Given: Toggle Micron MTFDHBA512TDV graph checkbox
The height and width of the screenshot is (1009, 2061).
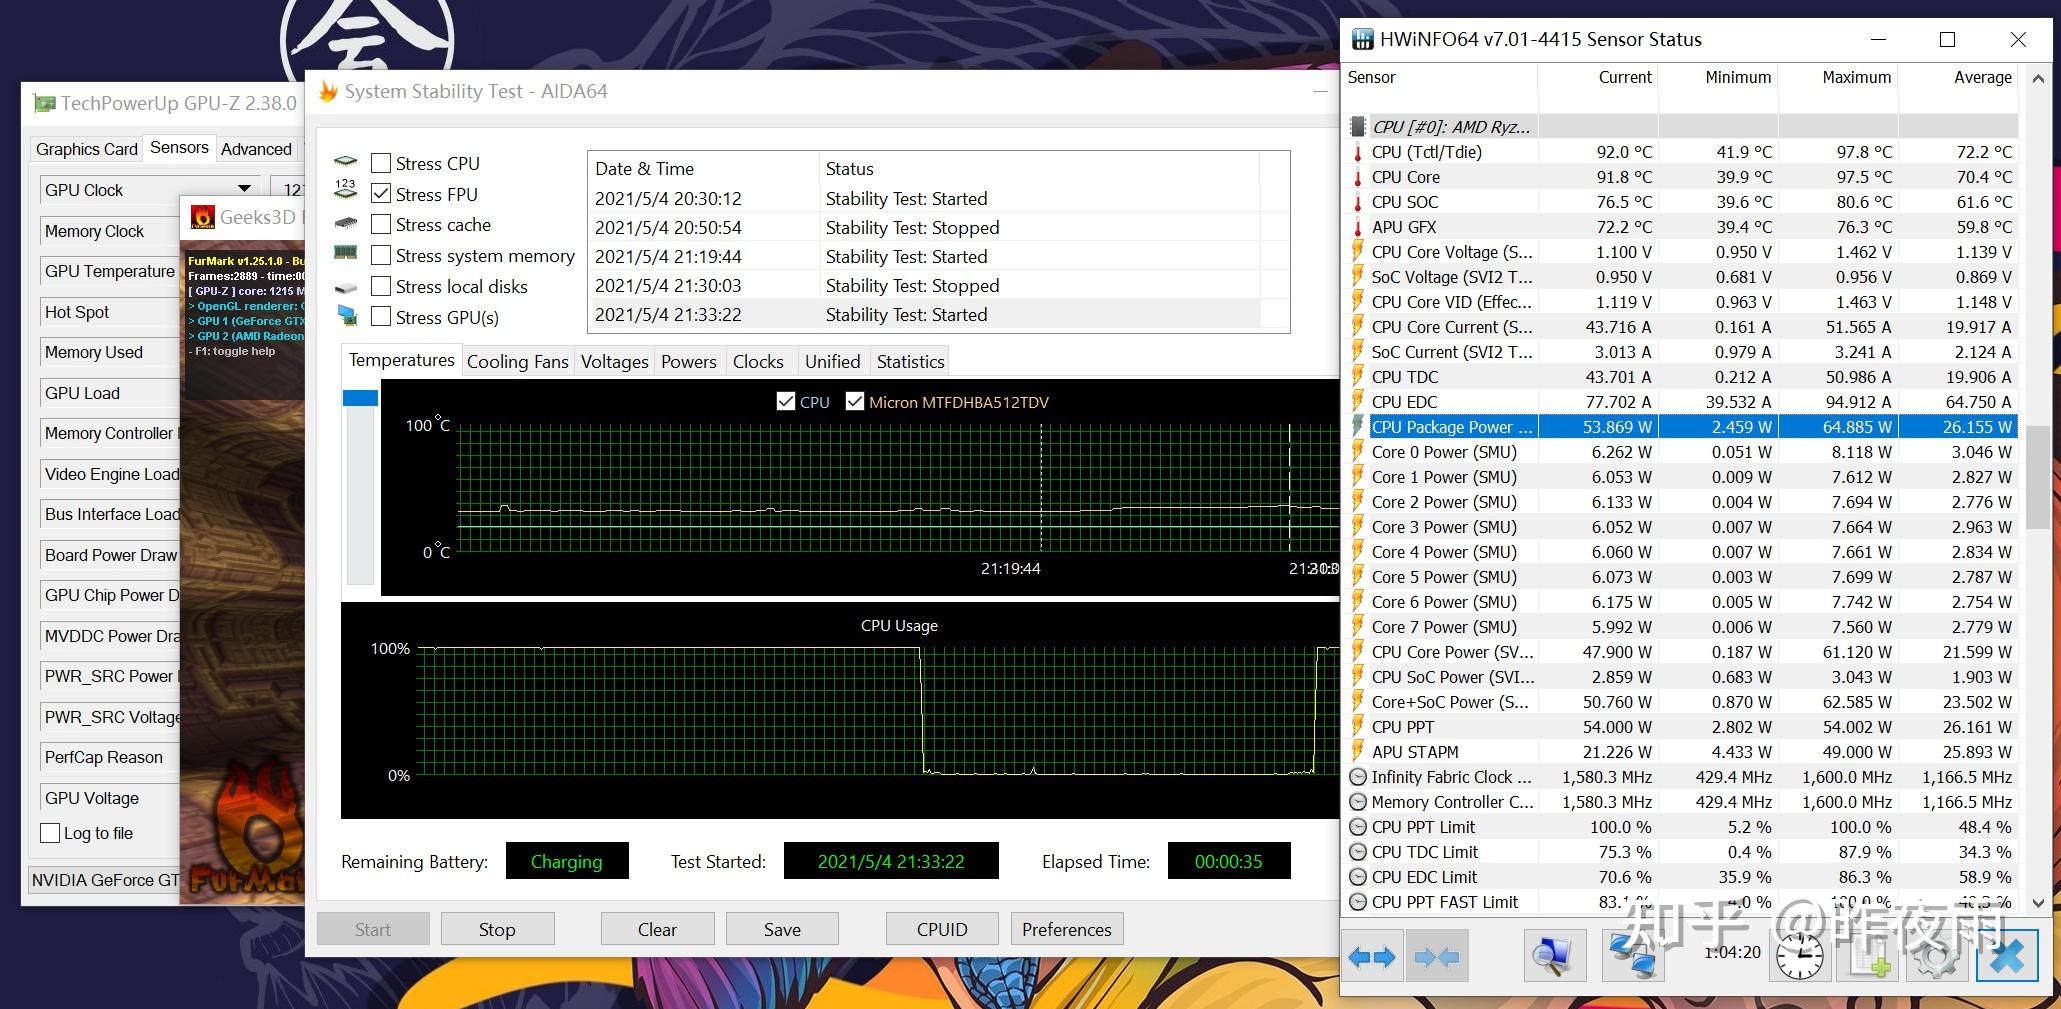Looking at the screenshot, I should pos(855,401).
